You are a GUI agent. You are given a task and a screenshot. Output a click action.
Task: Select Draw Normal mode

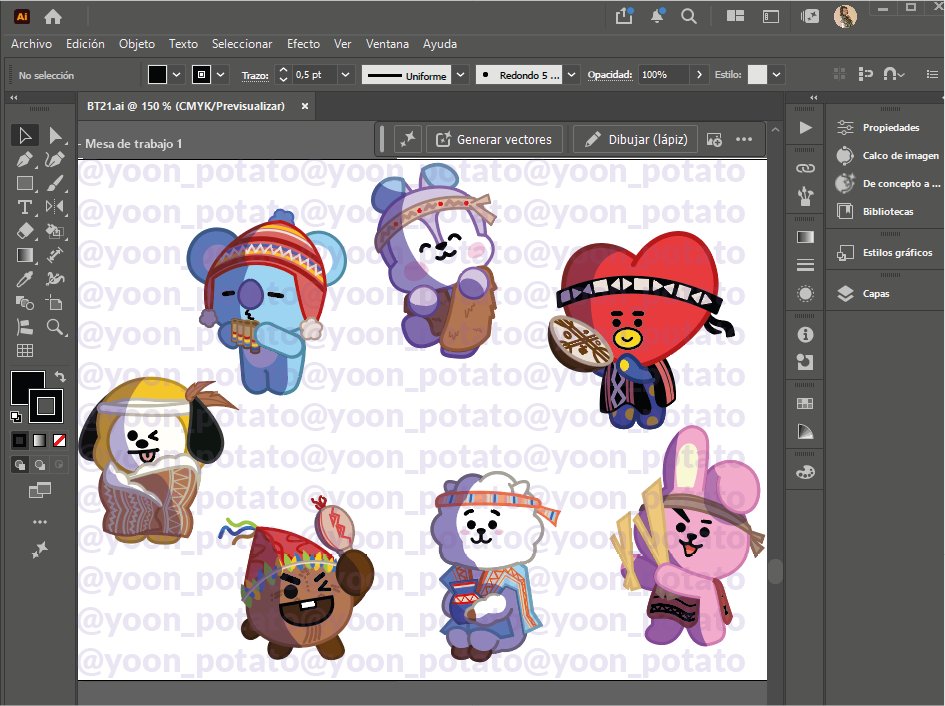(20, 464)
